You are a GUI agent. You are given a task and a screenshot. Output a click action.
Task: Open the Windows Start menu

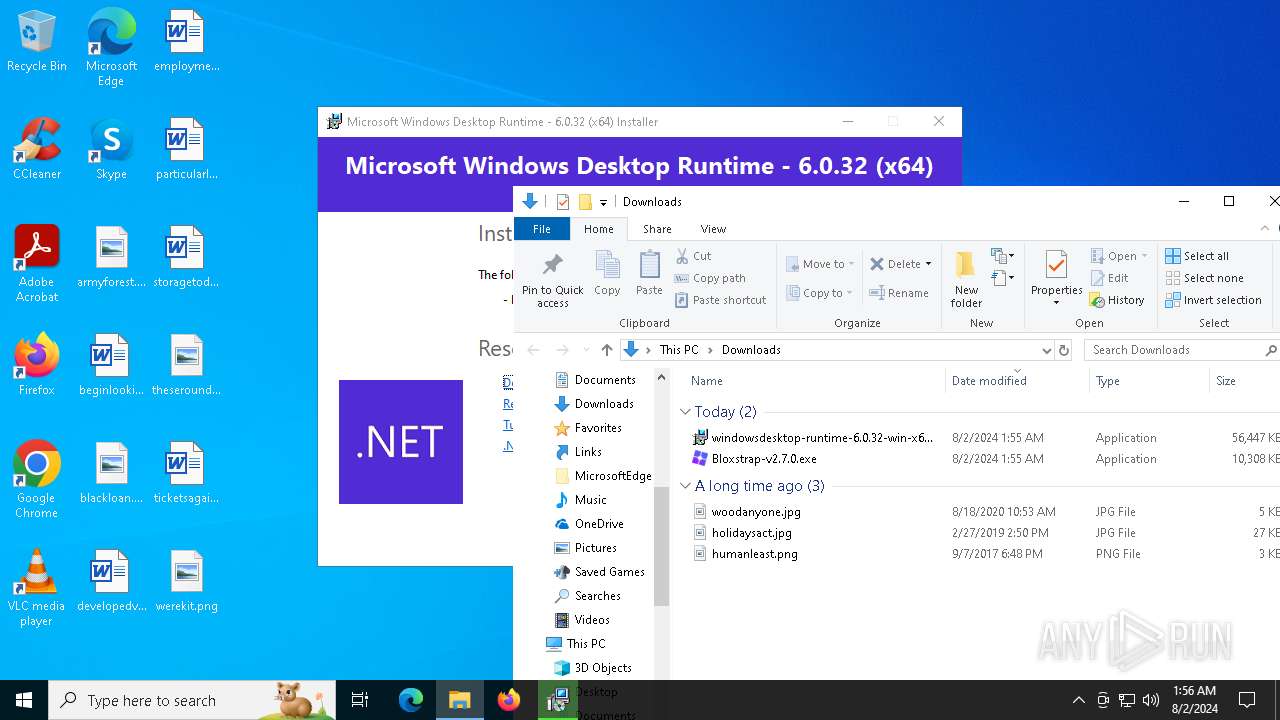[x=24, y=700]
